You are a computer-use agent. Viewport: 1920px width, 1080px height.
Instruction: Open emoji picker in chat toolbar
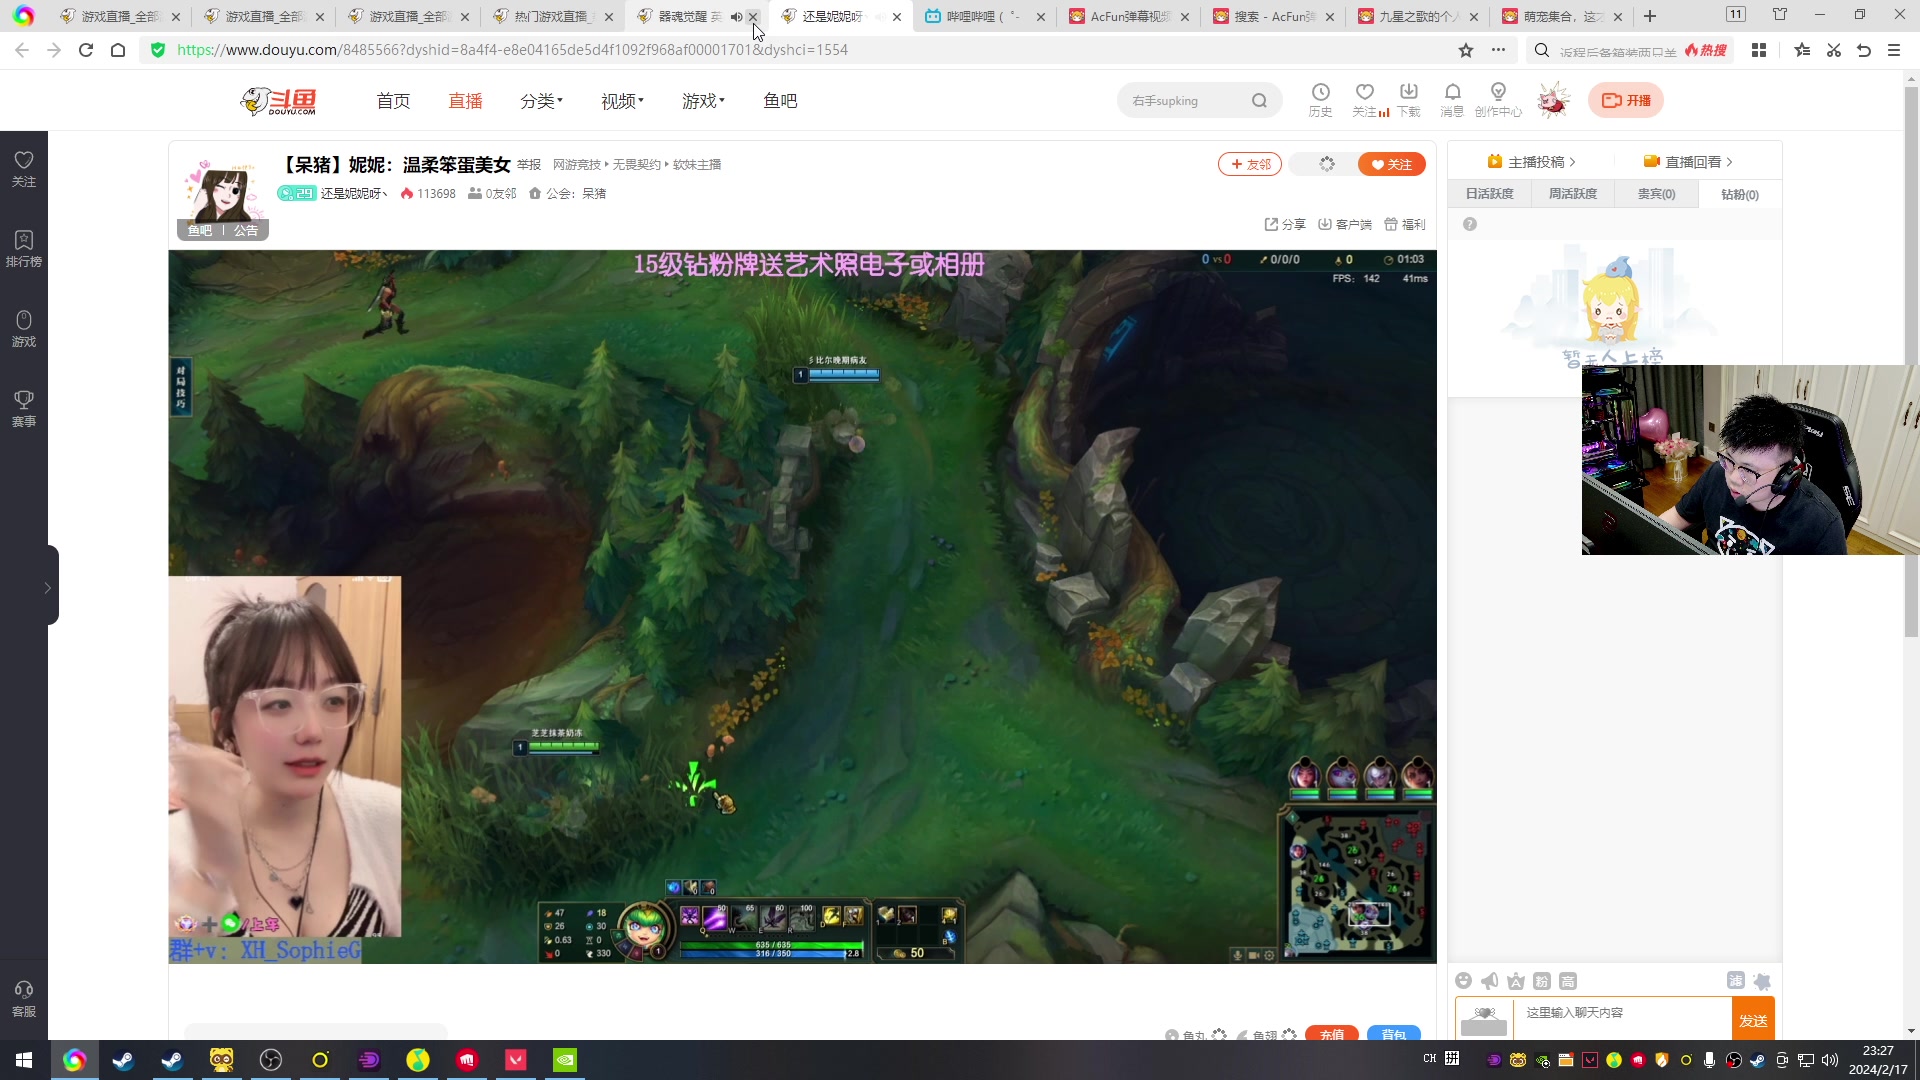point(1464,981)
